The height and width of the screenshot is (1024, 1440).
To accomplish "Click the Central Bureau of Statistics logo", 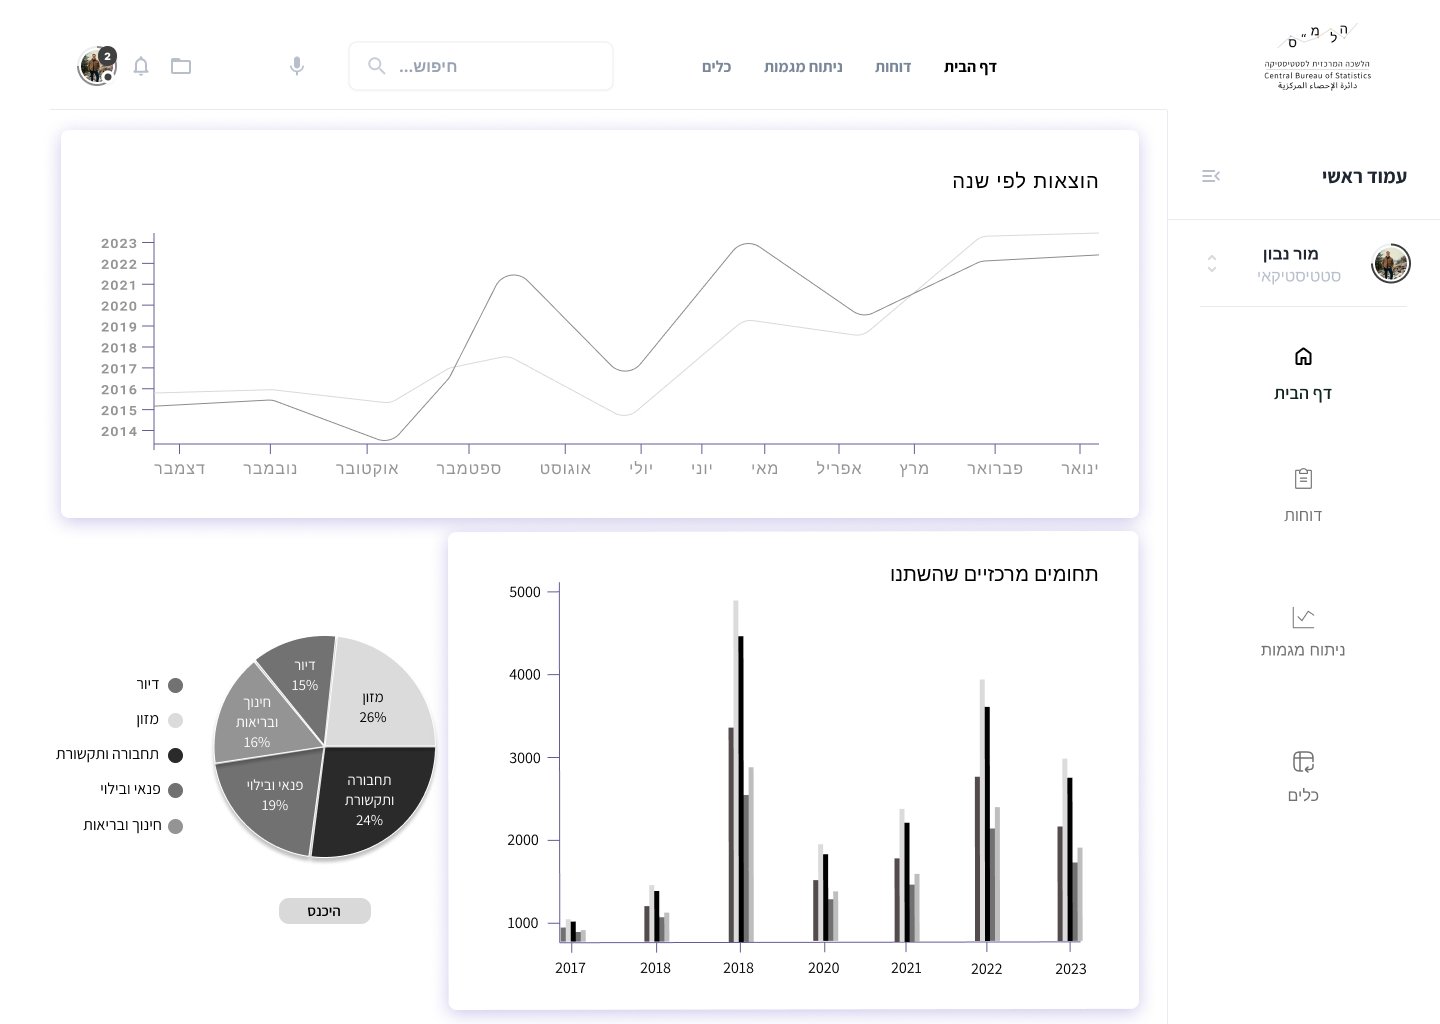I will coord(1317,57).
